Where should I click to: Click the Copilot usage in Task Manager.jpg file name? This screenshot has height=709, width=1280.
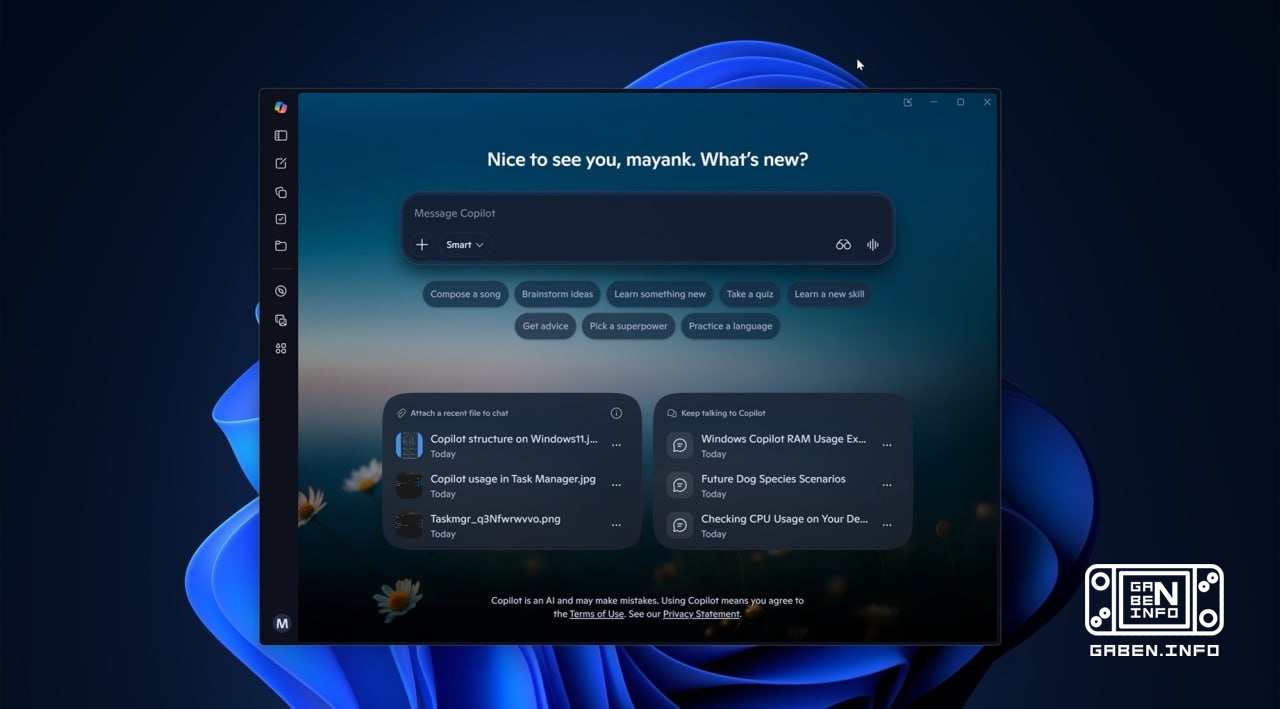coord(513,479)
